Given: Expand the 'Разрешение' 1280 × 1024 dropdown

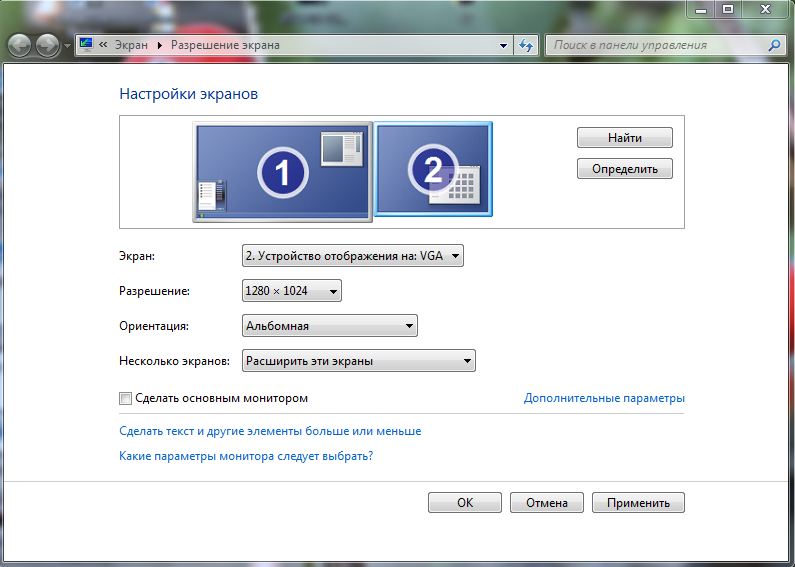Looking at the screenshot, I should tap(292, 291).
